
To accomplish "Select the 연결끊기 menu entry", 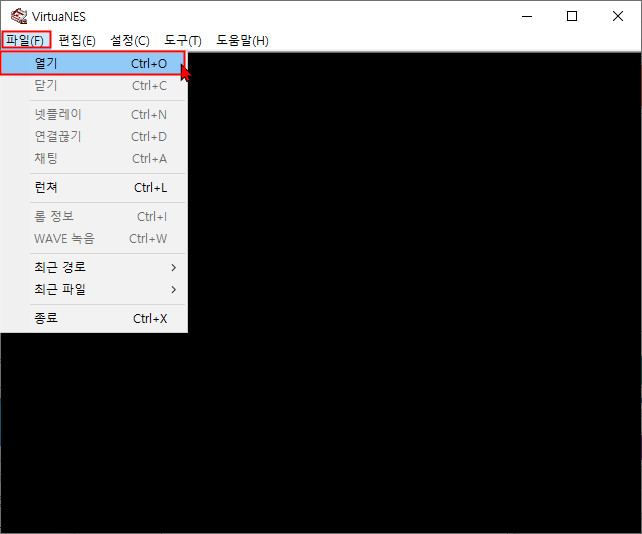I will pyautogui.click(x=93, y=136).
